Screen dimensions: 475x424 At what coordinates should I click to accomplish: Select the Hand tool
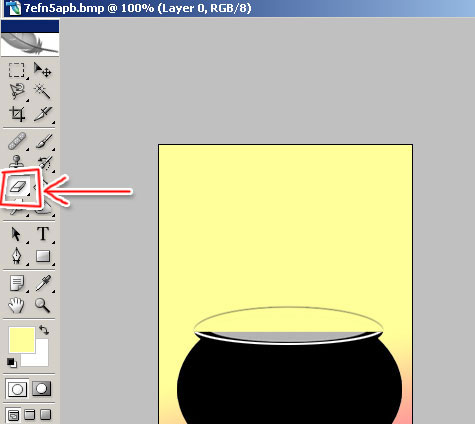[x=16, y=305]
